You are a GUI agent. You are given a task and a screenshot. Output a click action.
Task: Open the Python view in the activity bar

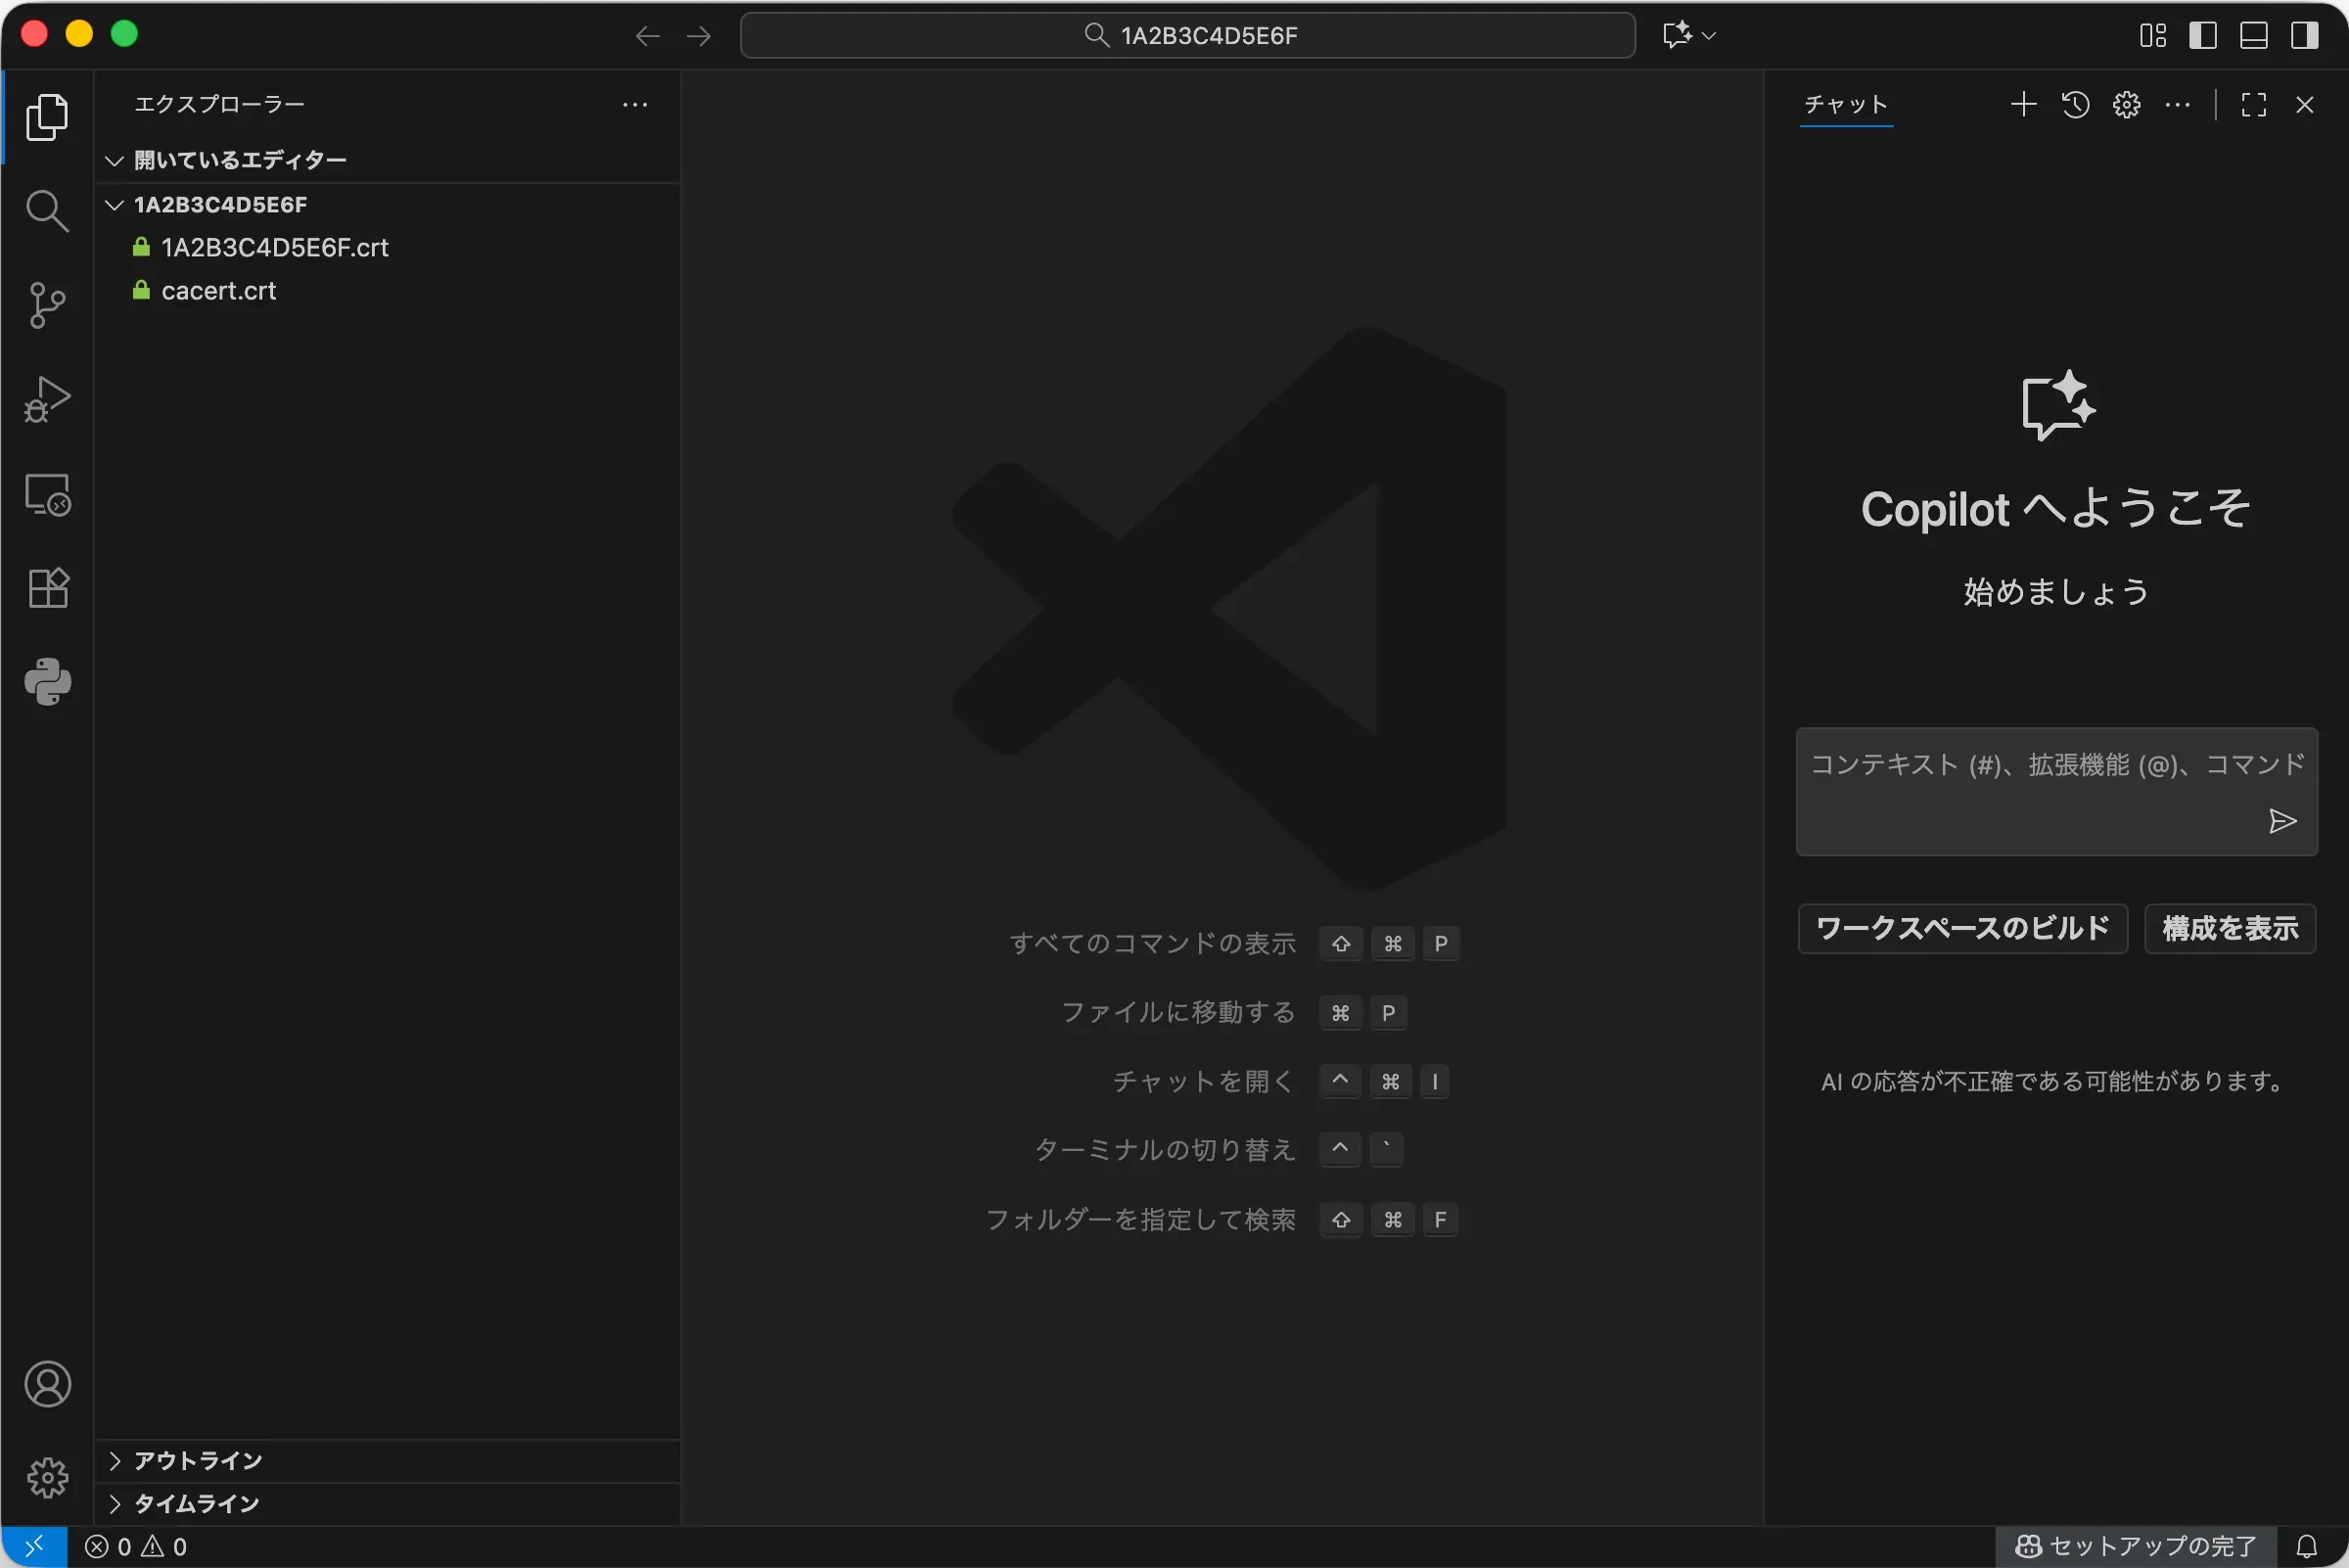coord(47,682)
